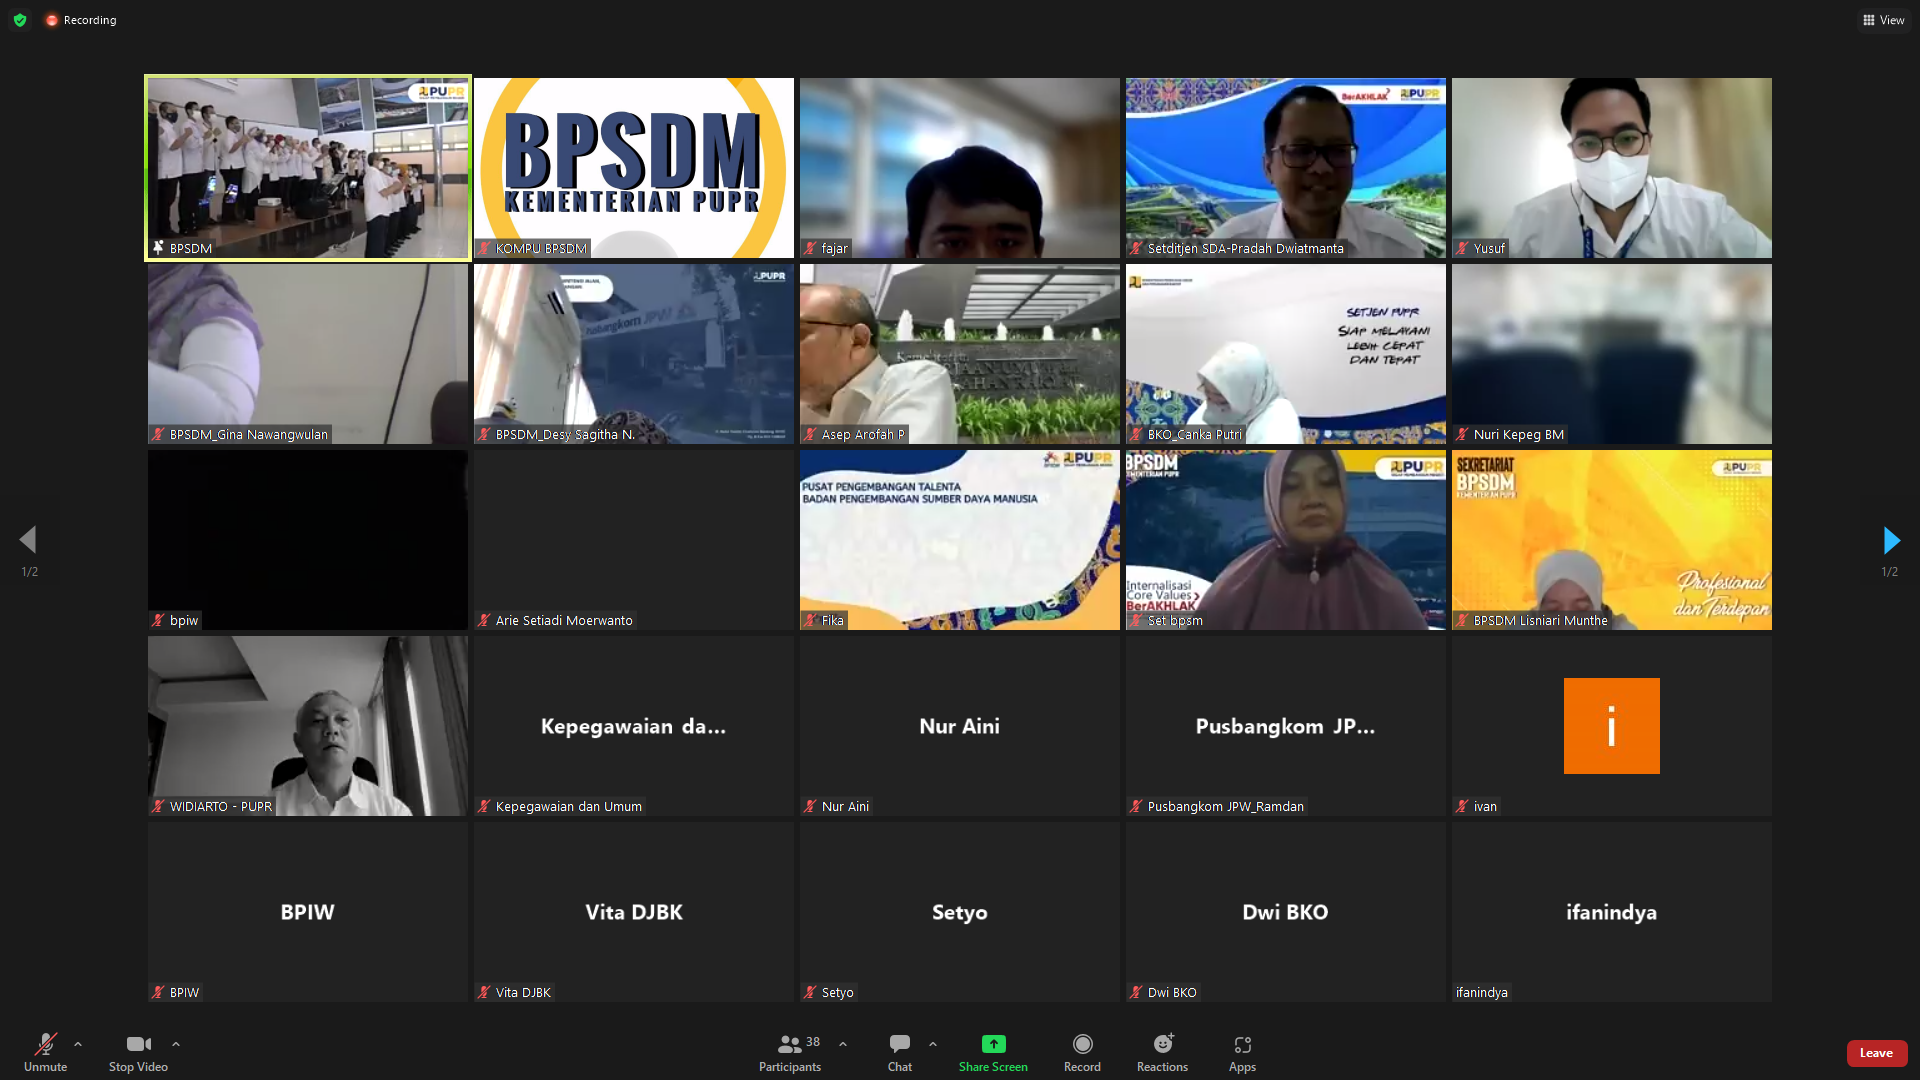Click muted mic icon on Dwi BKO label

pyautogui.click(x=1136, y=992)
